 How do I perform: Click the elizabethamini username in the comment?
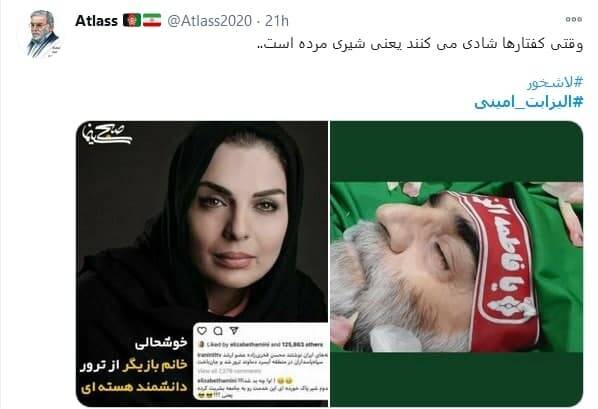point(217,380)
